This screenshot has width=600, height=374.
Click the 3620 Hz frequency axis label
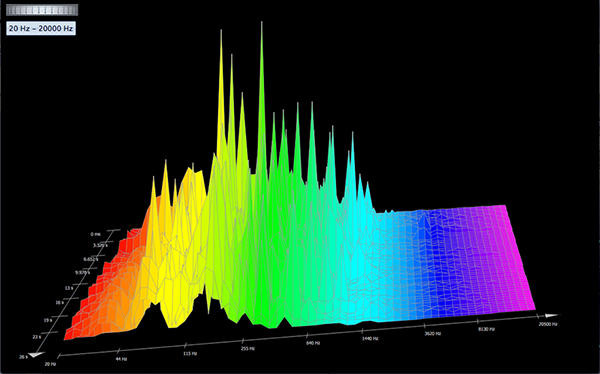pos(433,333)
